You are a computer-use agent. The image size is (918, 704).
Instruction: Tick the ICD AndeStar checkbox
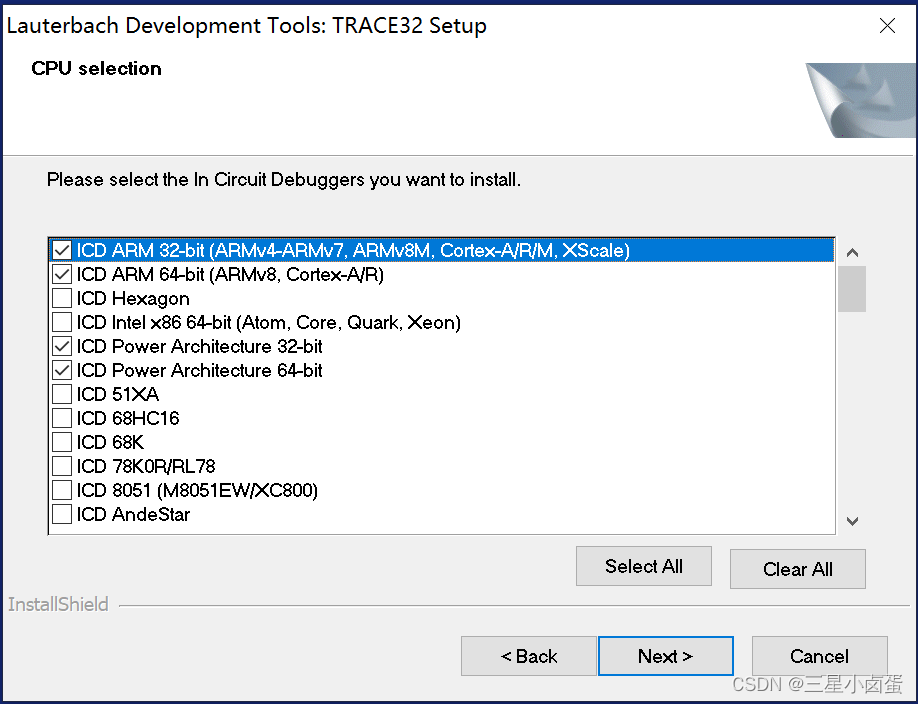click(62, 514)
